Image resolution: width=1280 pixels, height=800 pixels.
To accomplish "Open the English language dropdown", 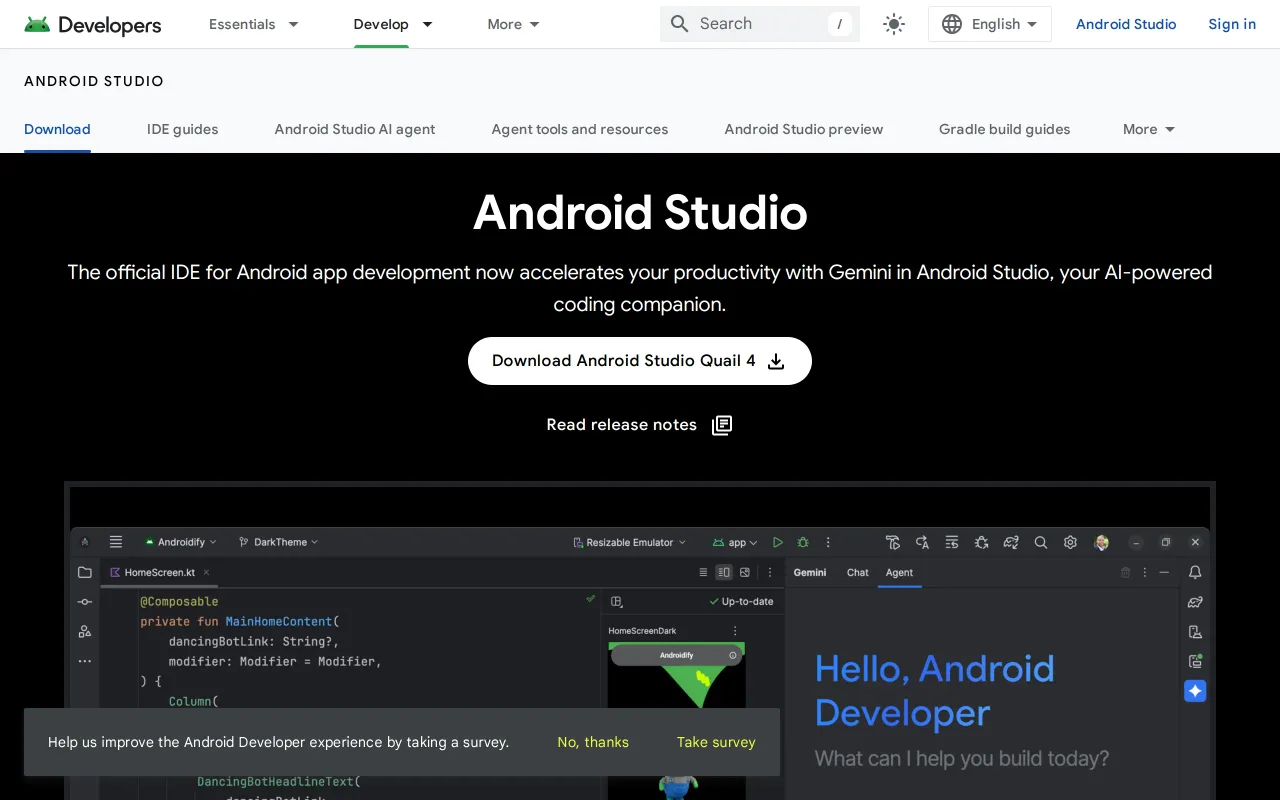I will click(x=990, y=24).
